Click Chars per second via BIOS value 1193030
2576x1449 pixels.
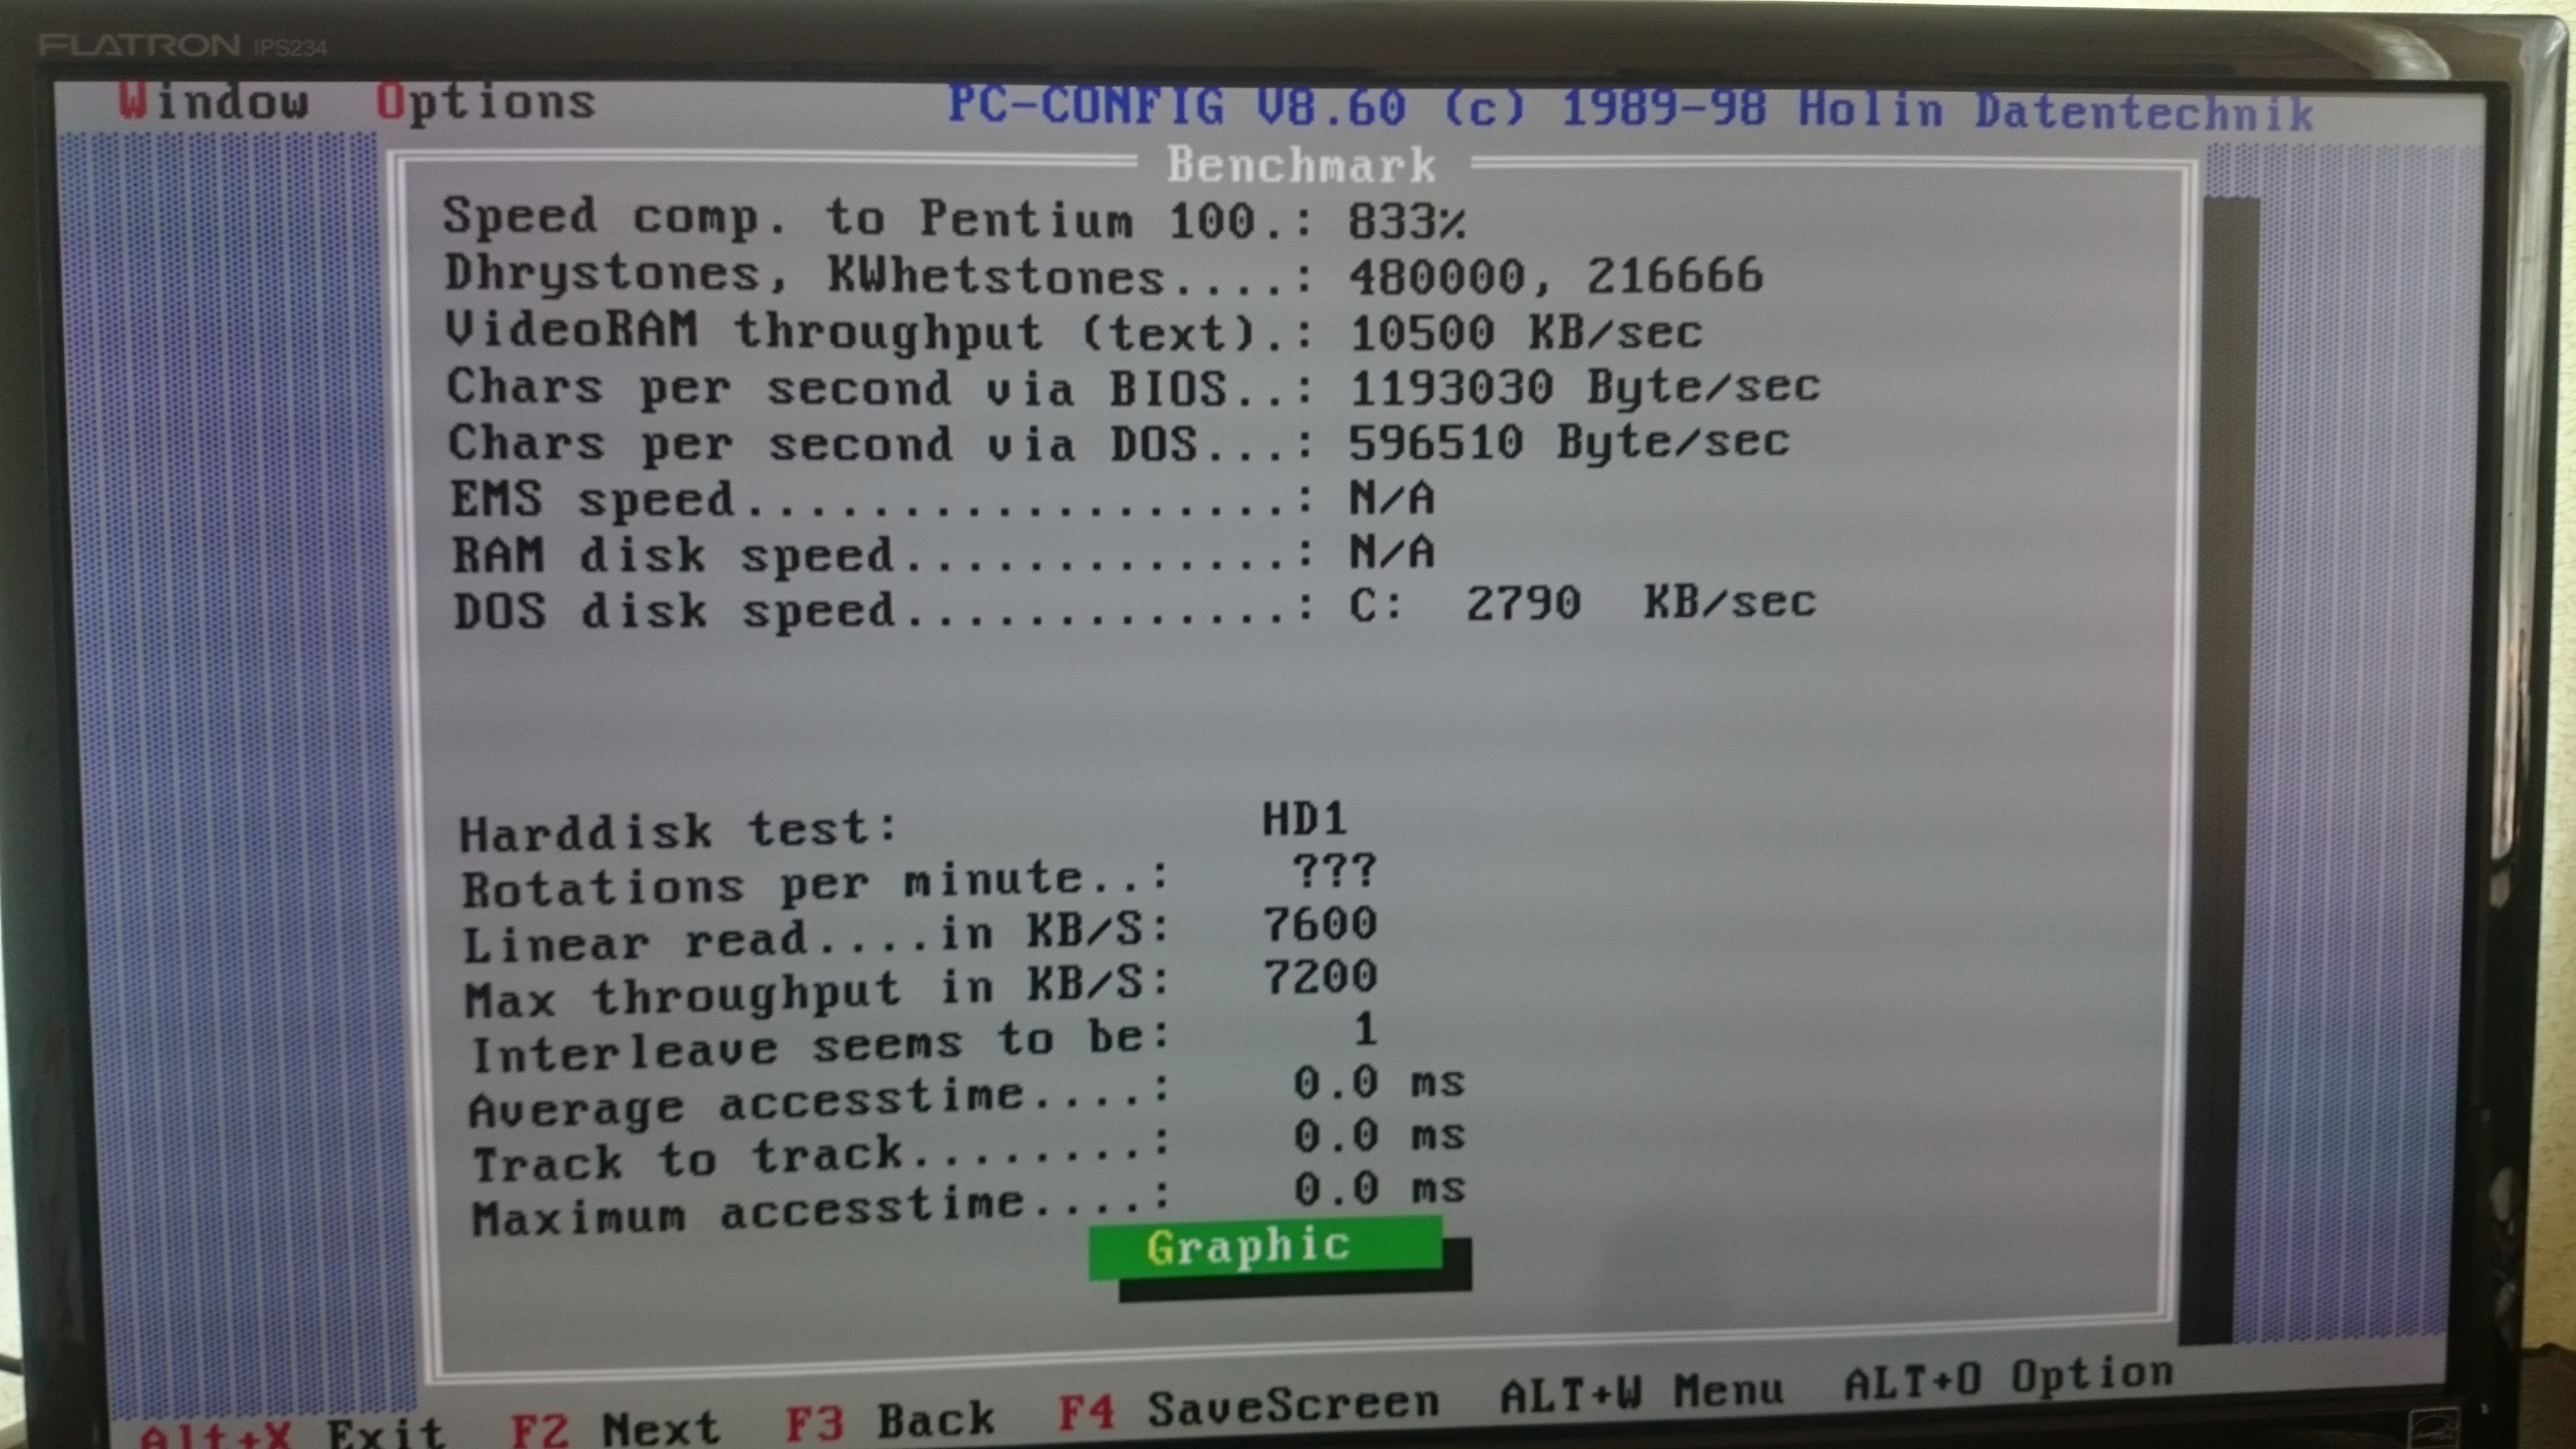pos(1452,388)
